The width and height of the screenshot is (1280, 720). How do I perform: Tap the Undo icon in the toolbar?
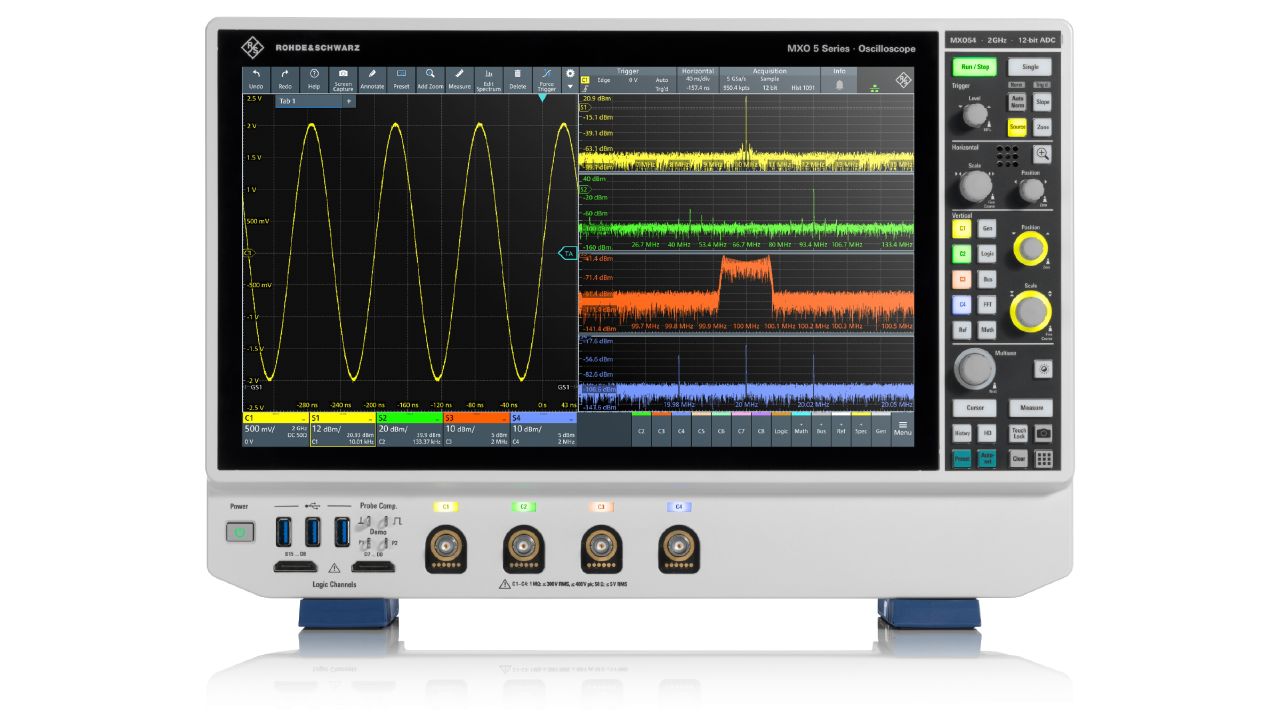tap(256, 79)
